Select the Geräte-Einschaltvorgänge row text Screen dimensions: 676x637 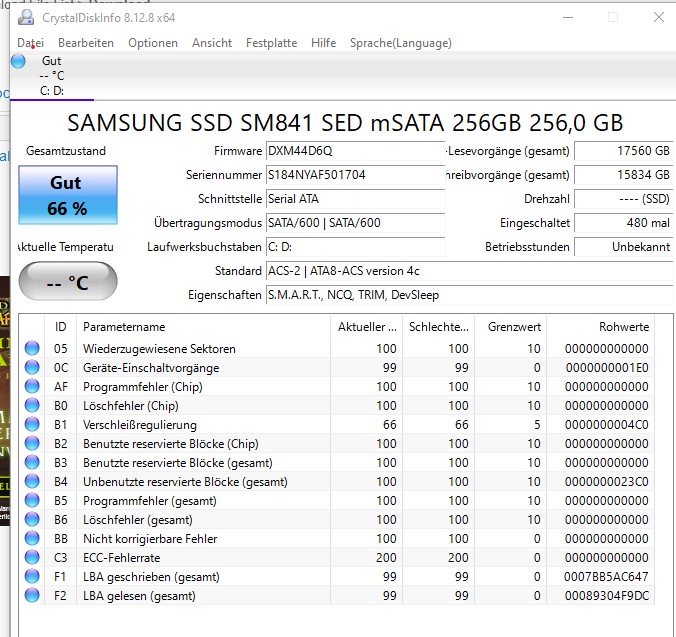click(151, 367)
